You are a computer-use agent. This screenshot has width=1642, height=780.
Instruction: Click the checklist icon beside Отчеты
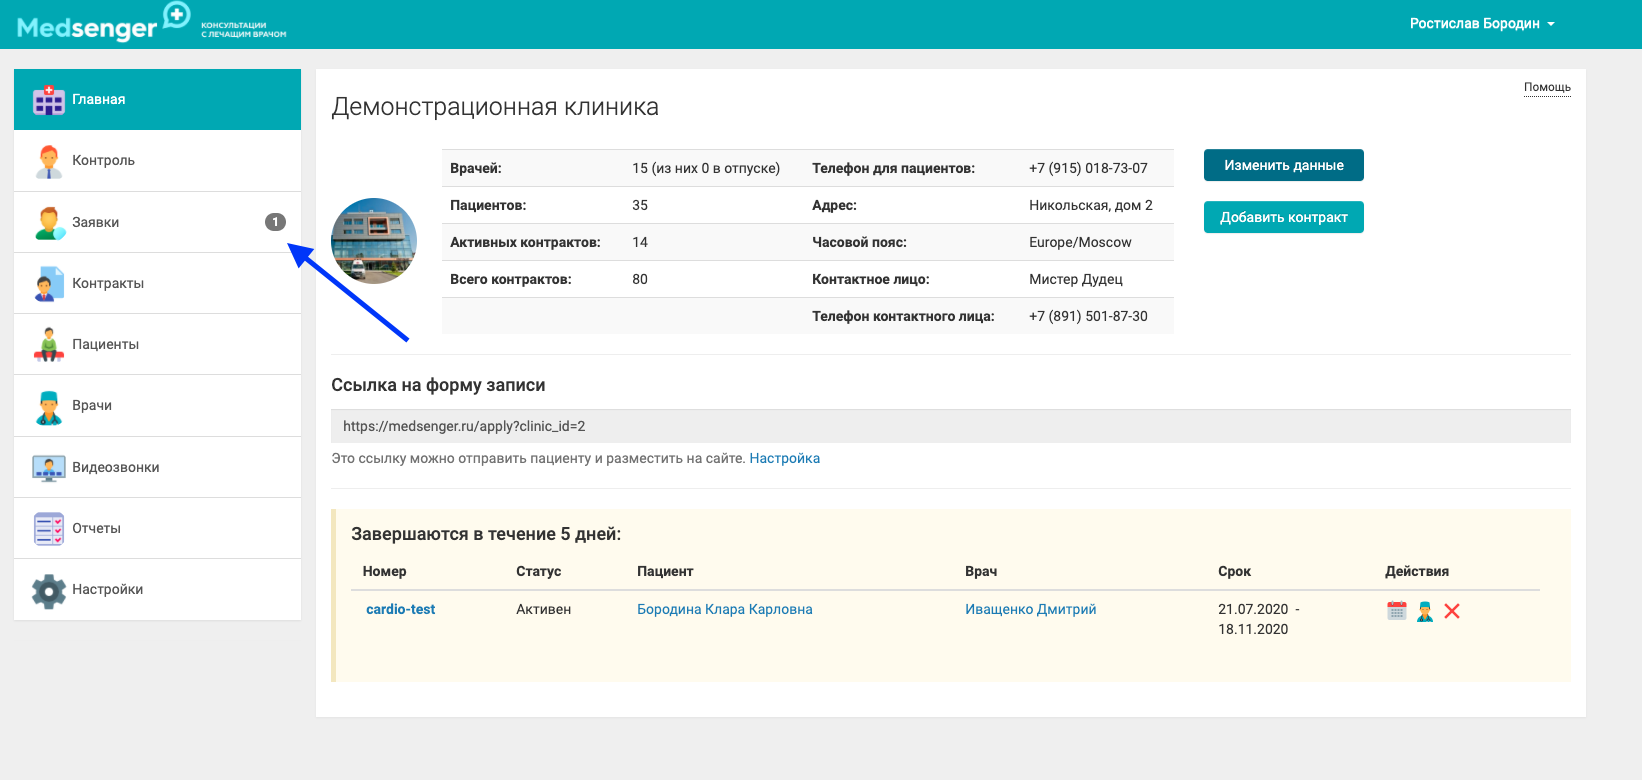pos(48,529)
